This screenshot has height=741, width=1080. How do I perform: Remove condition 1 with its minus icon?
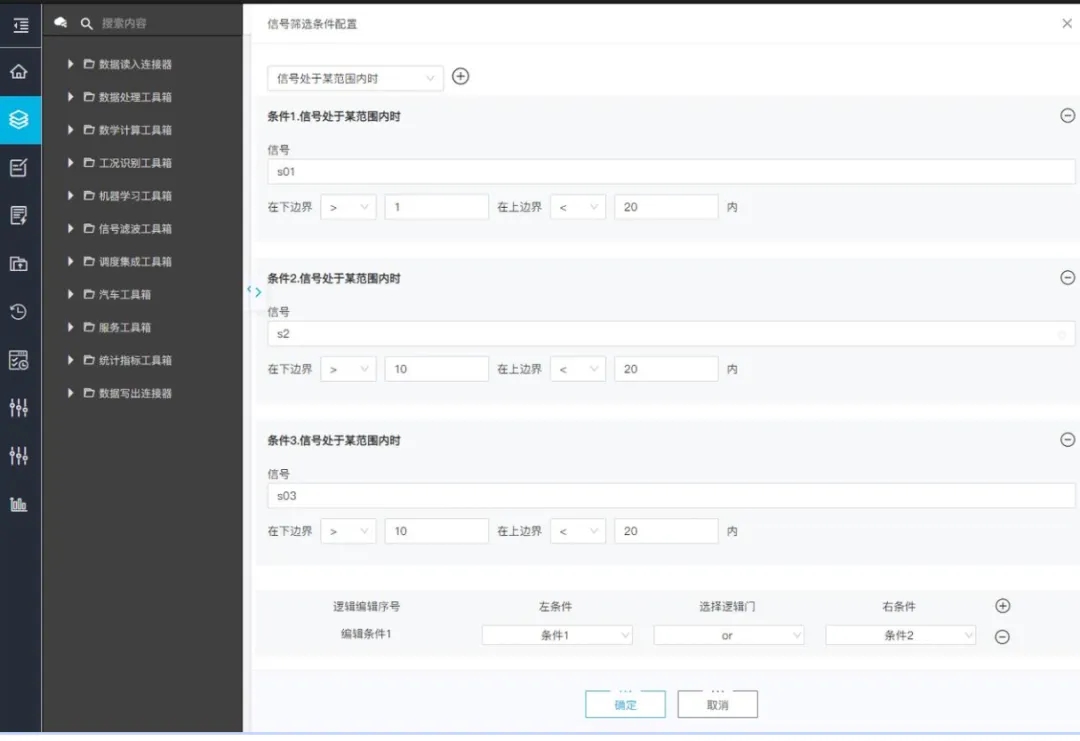1067,116
